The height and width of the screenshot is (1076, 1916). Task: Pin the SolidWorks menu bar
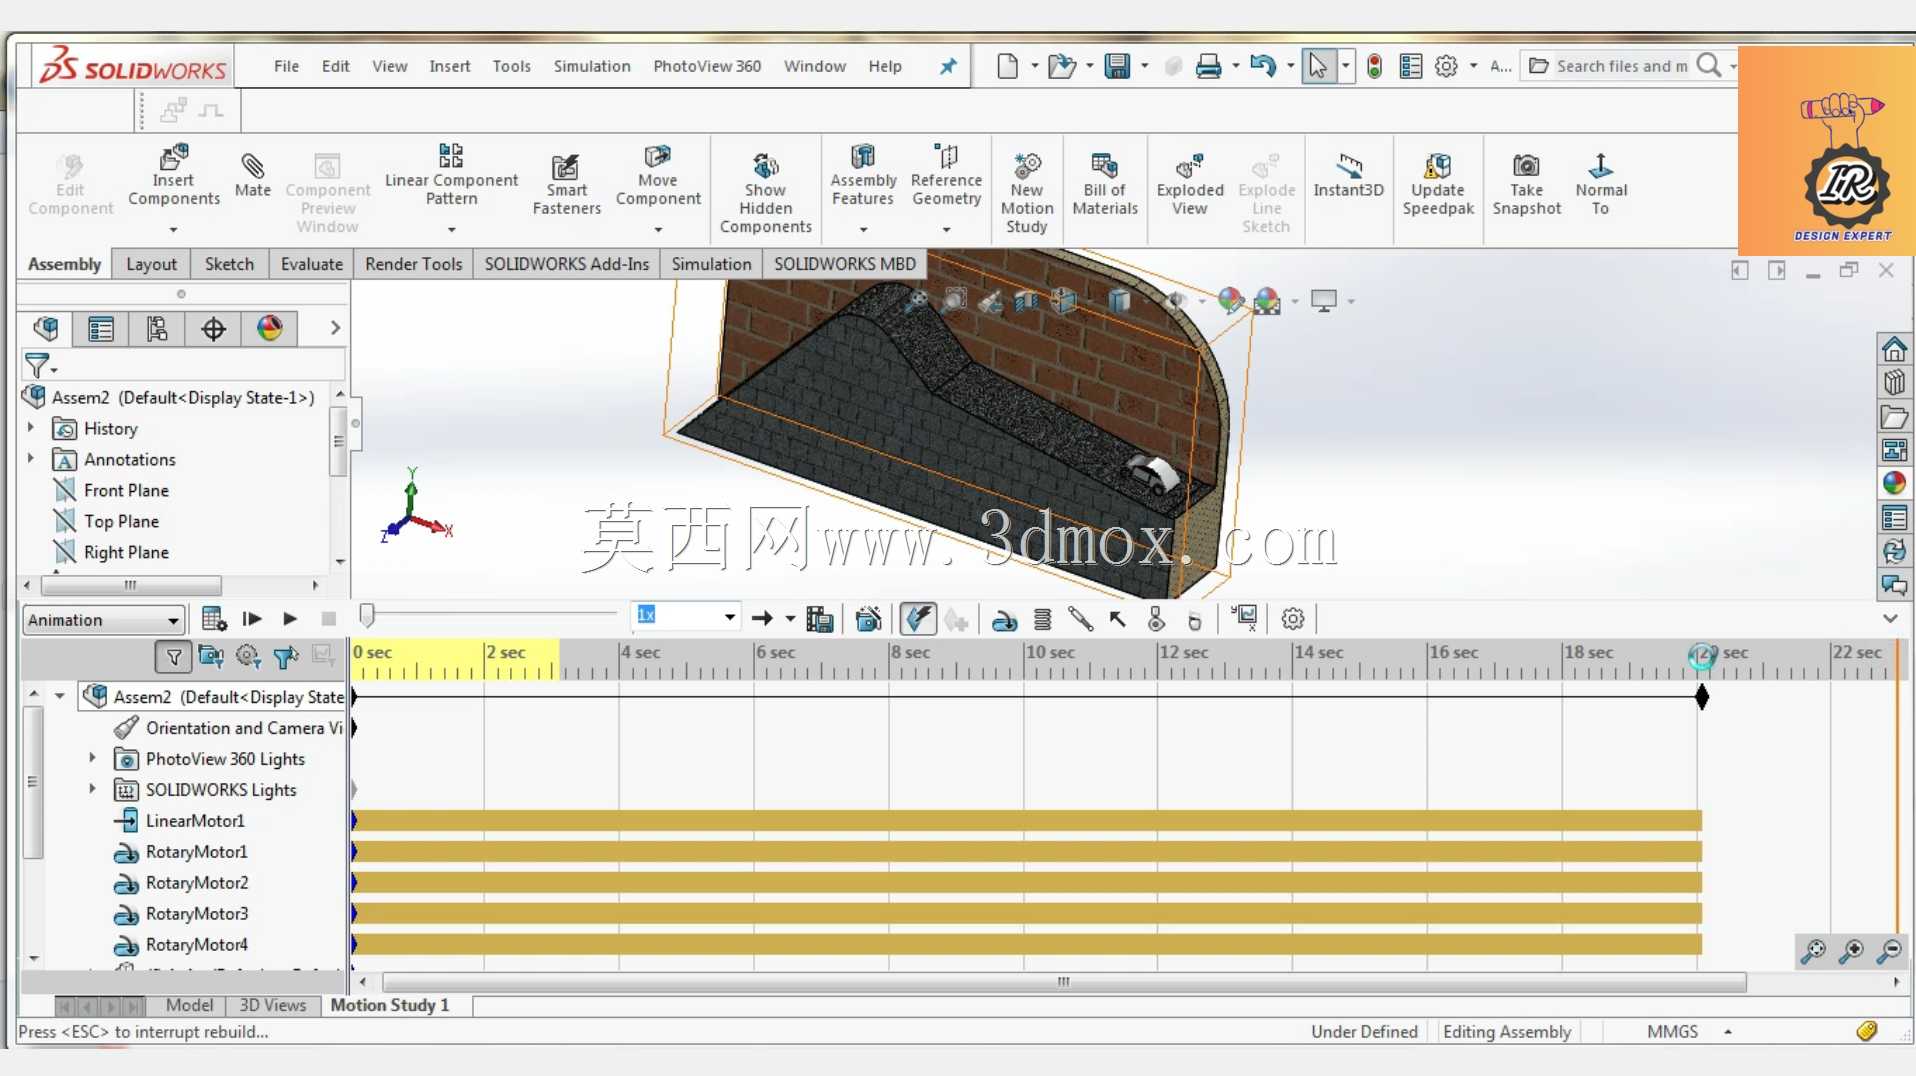pos(948,66)
